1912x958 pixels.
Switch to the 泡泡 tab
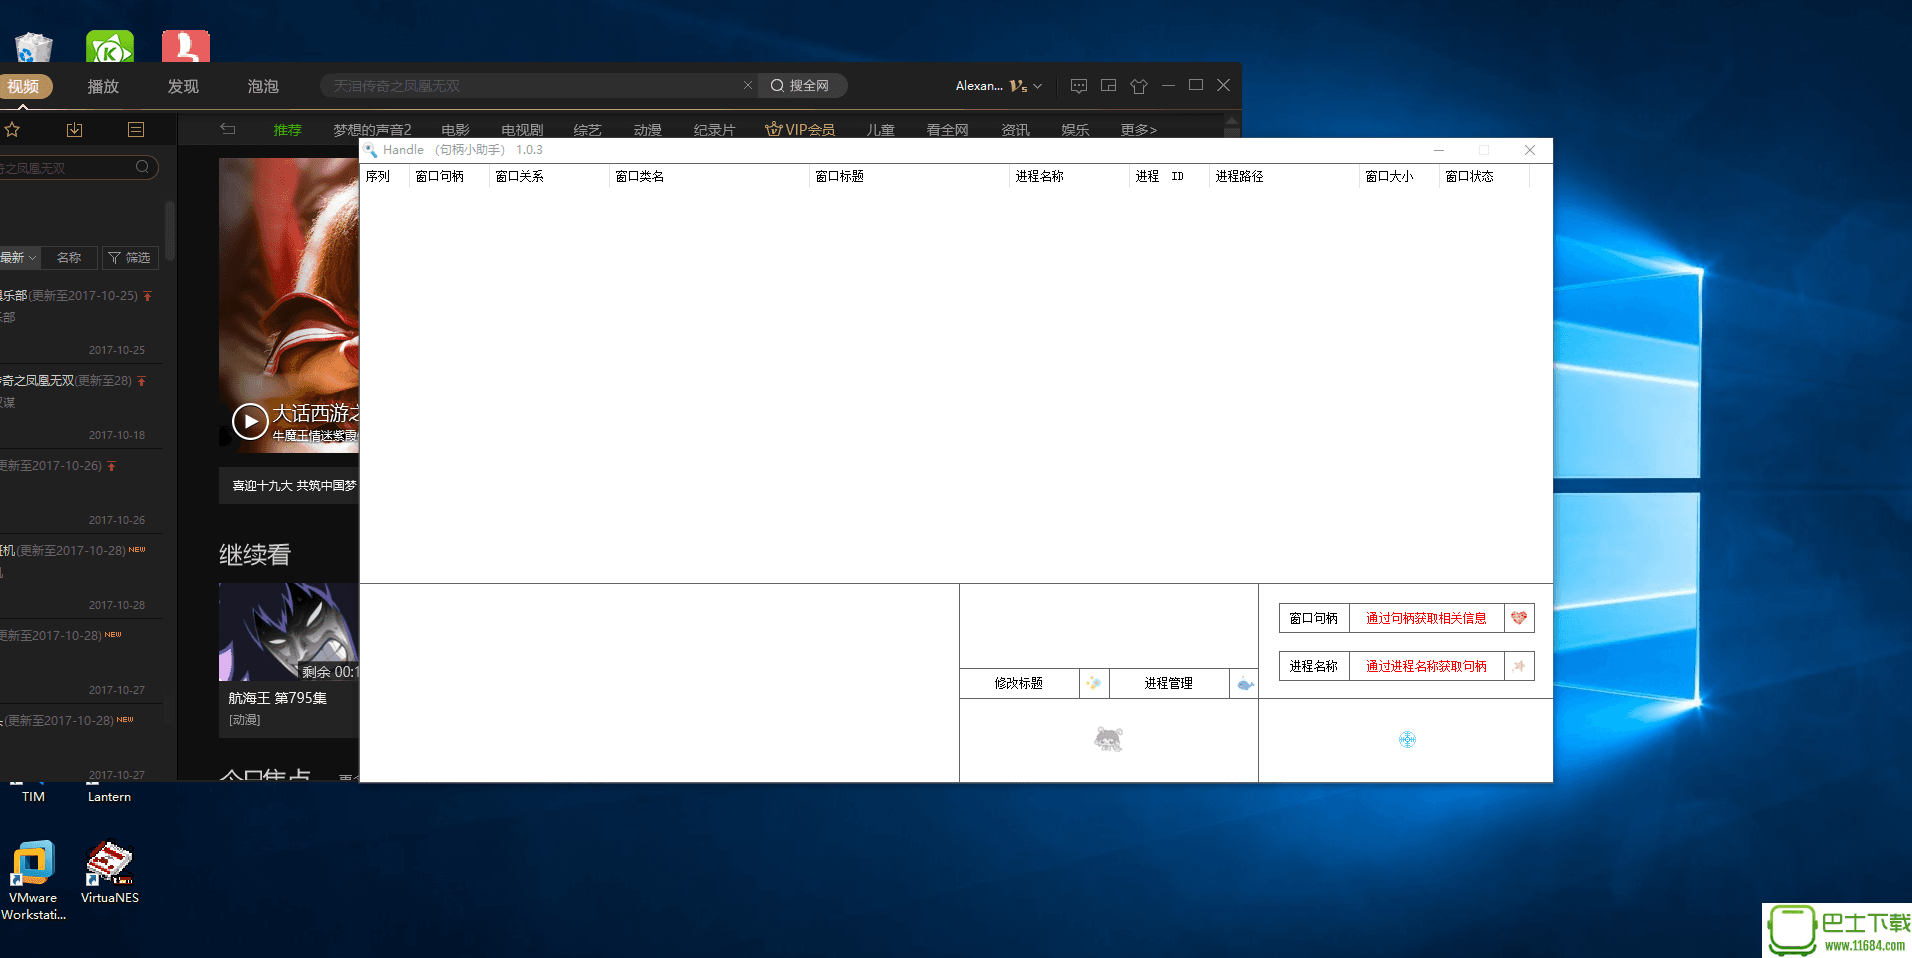pos(263,86)
